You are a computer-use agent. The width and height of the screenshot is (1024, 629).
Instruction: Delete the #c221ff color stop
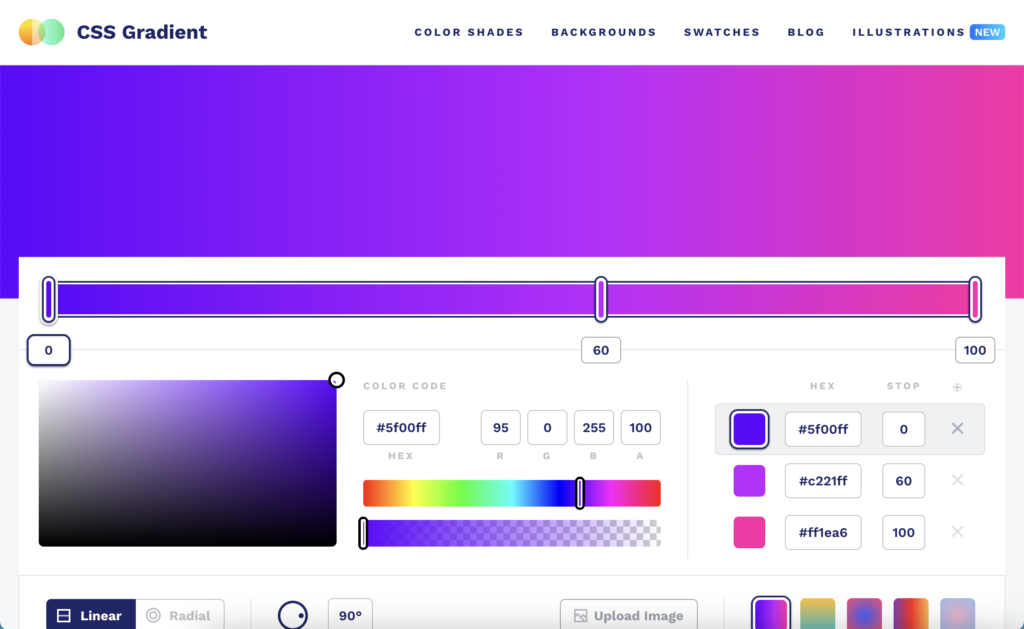(957, 481)
